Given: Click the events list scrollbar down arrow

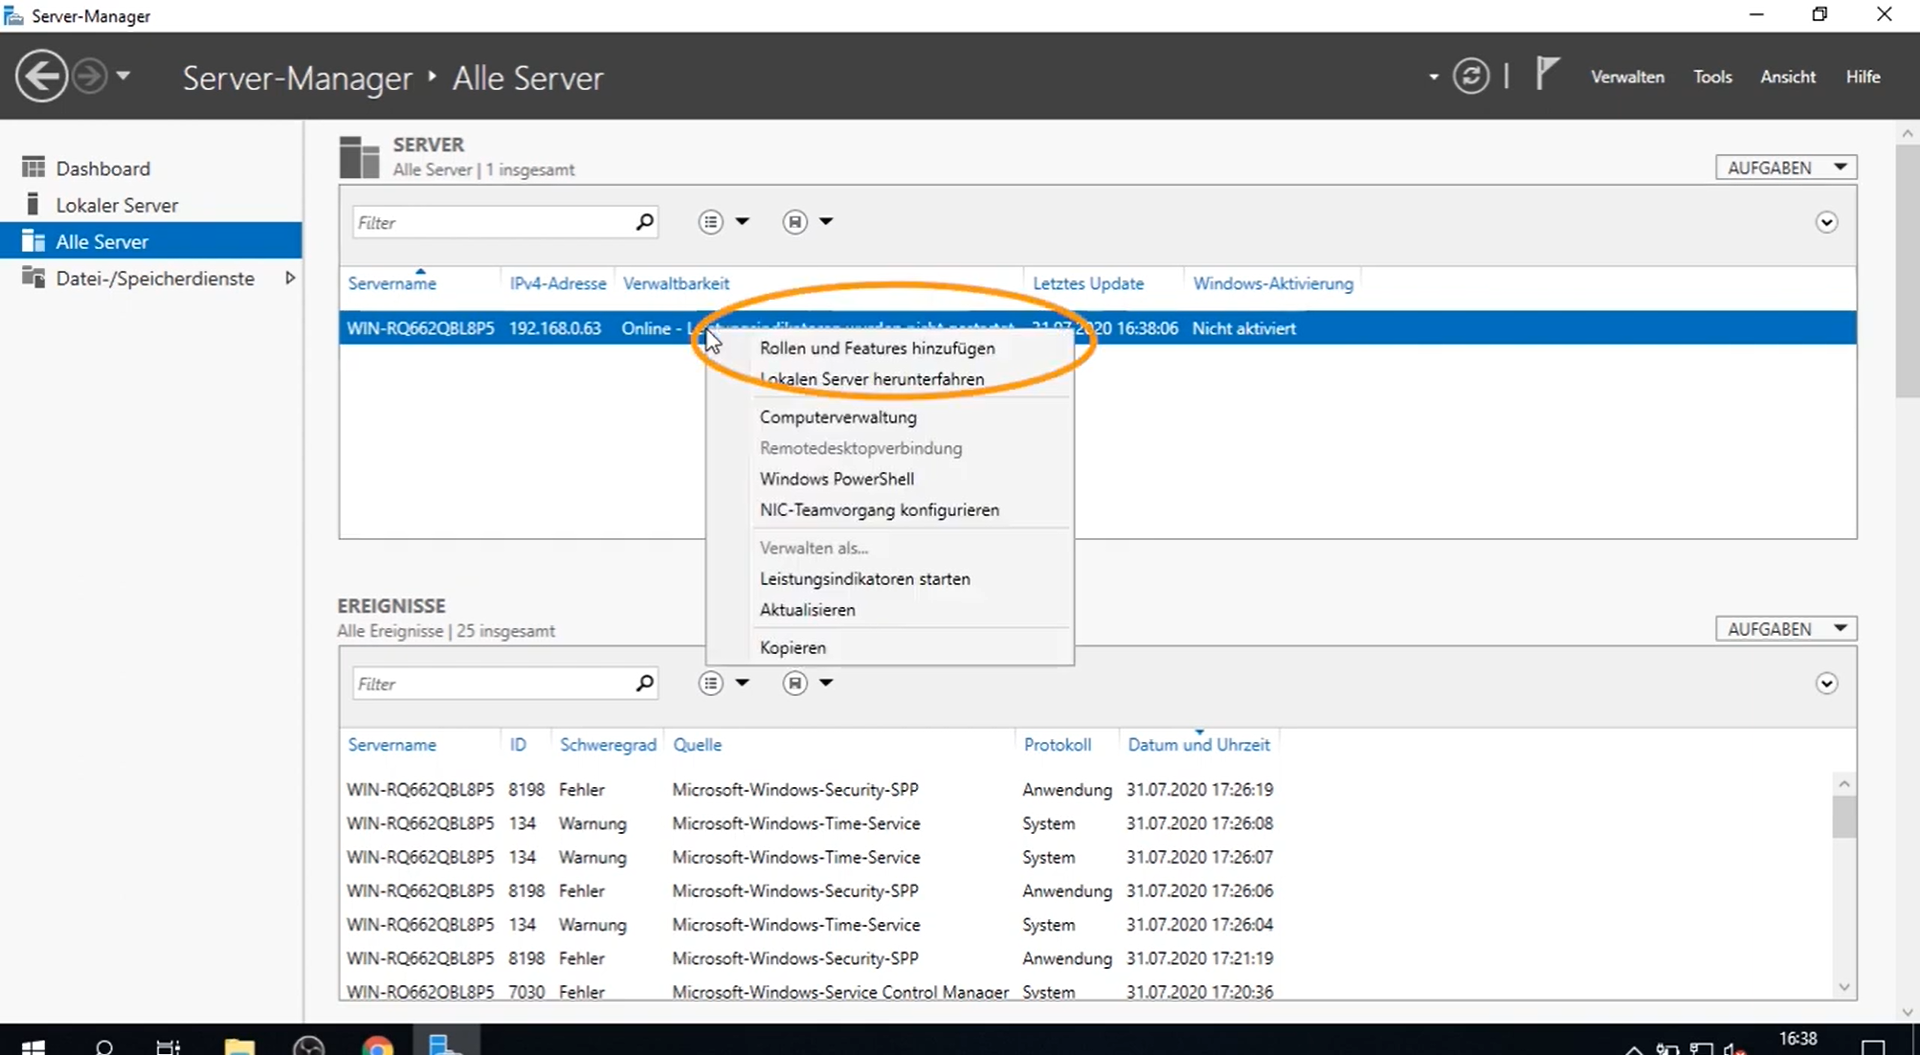Looking at the screenshot, I should [x=1844, y=987].
